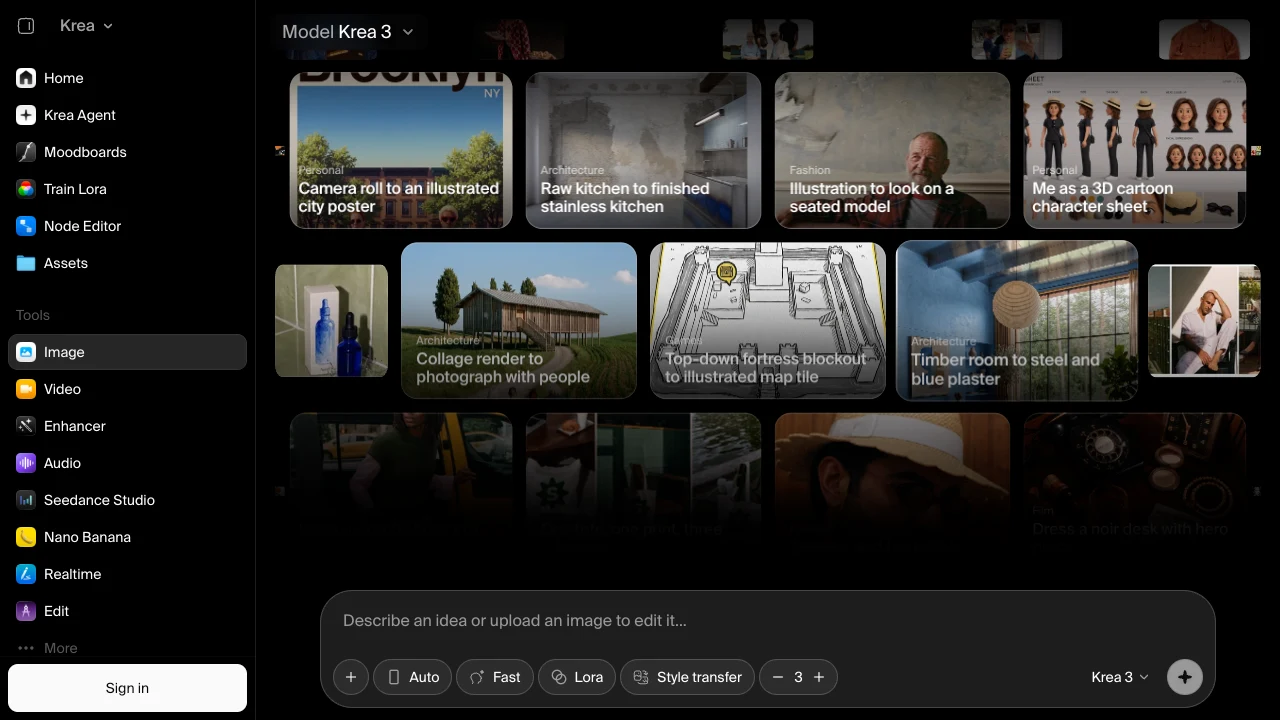Go to Seedance Studio label
The image size is (1280, 720).
tap(99, 500)
